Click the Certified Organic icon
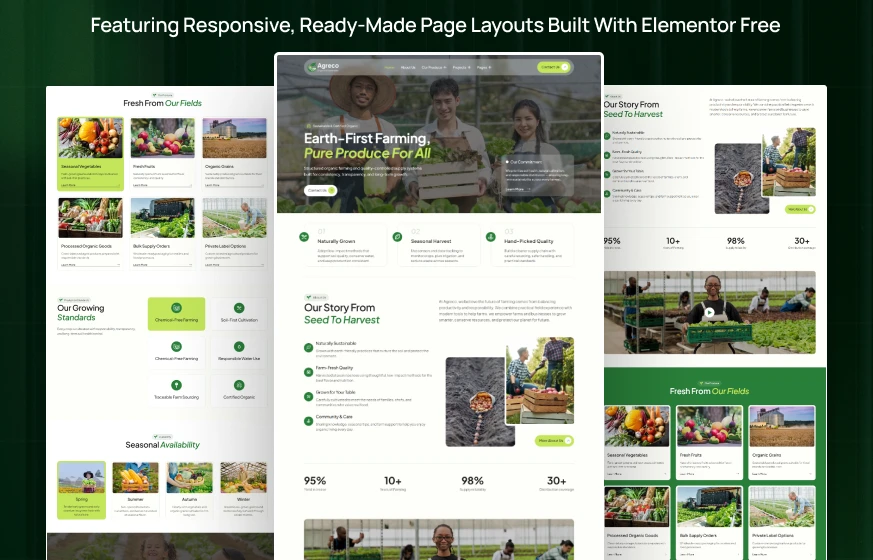The height and width of the screenshot is (560, 873). tap(239, 385)
